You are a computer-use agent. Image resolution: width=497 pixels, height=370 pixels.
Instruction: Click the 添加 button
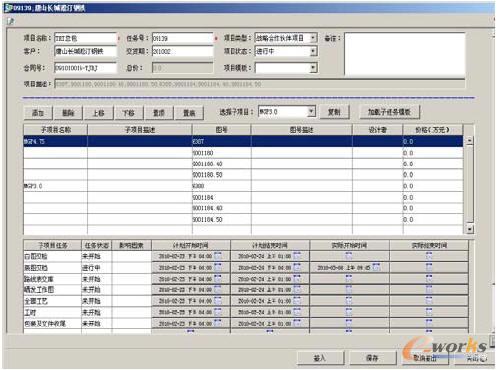click(x=38, y=113)
